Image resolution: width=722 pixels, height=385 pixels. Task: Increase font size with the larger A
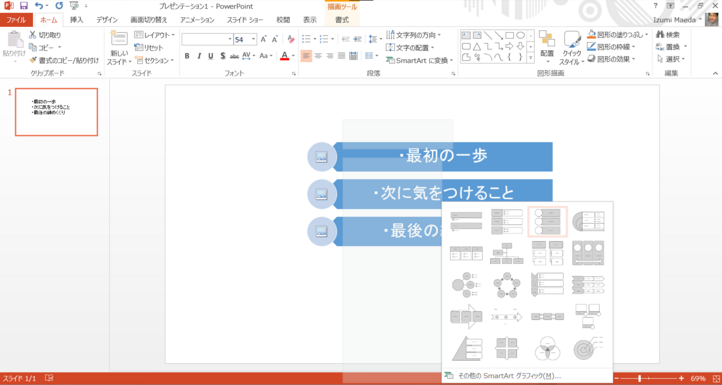[263, 40]
